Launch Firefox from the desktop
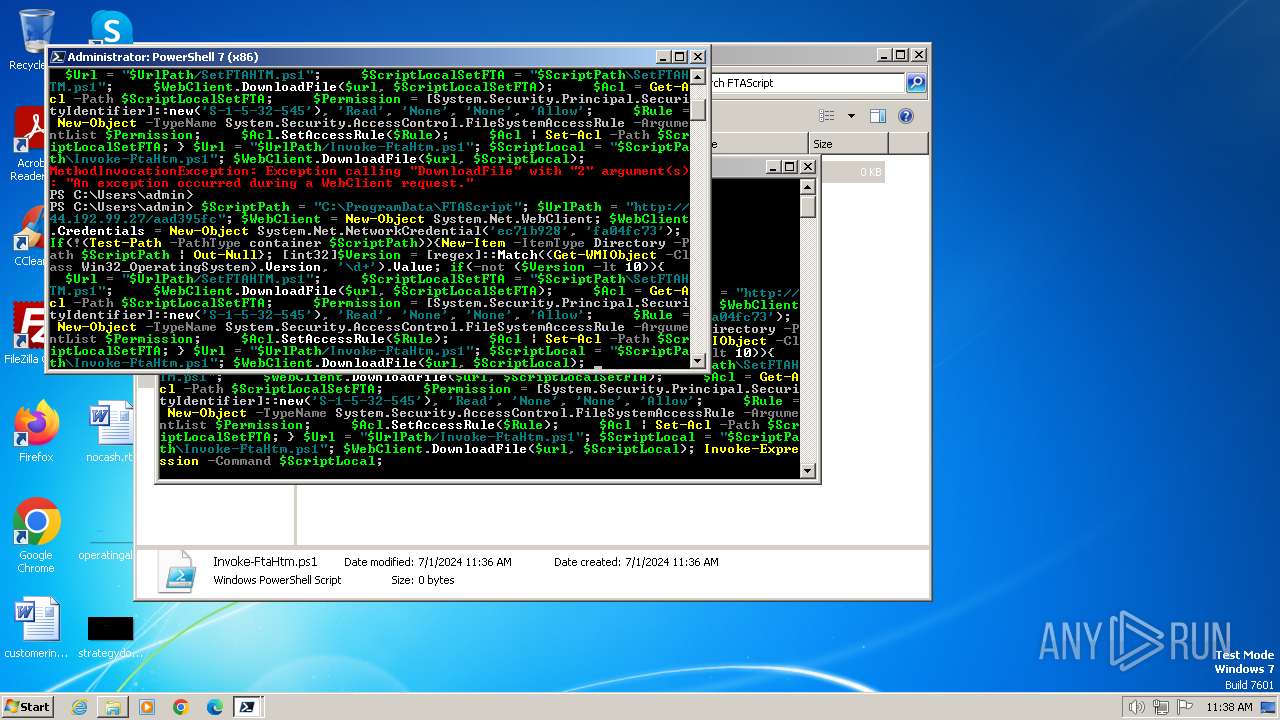The height and width of the screenshot is (720, 1280). point(36,432)
